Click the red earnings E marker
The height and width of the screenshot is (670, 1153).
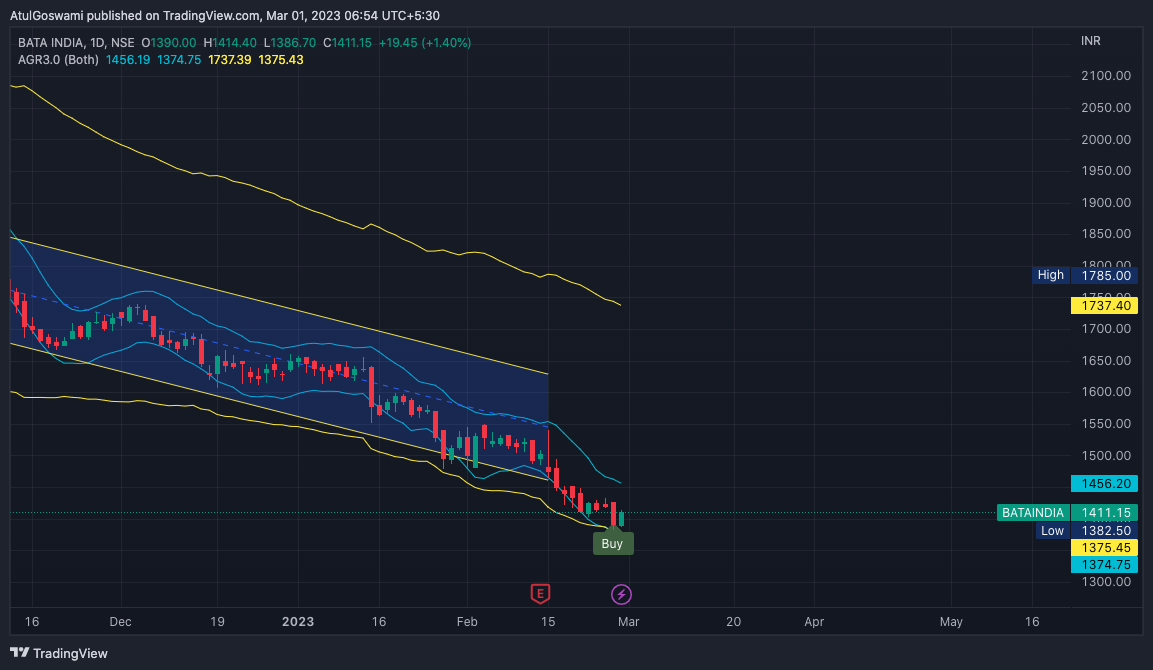[540, 594]
